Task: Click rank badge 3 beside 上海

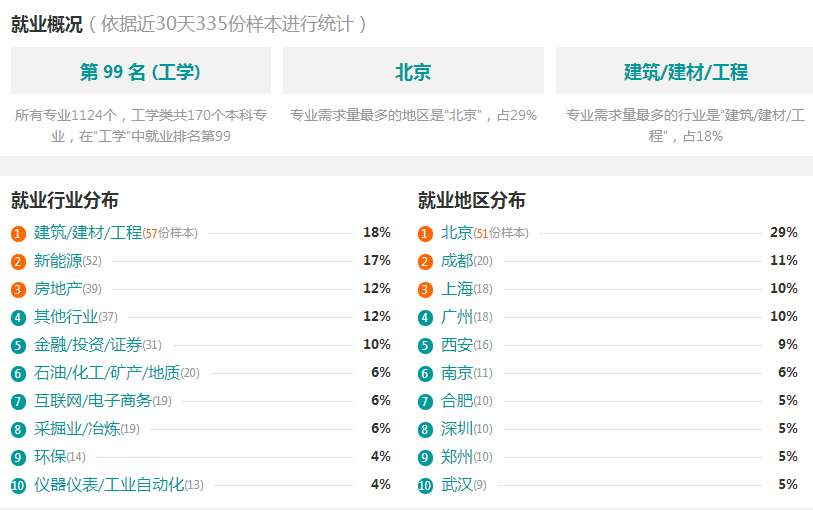Action: 425,290
